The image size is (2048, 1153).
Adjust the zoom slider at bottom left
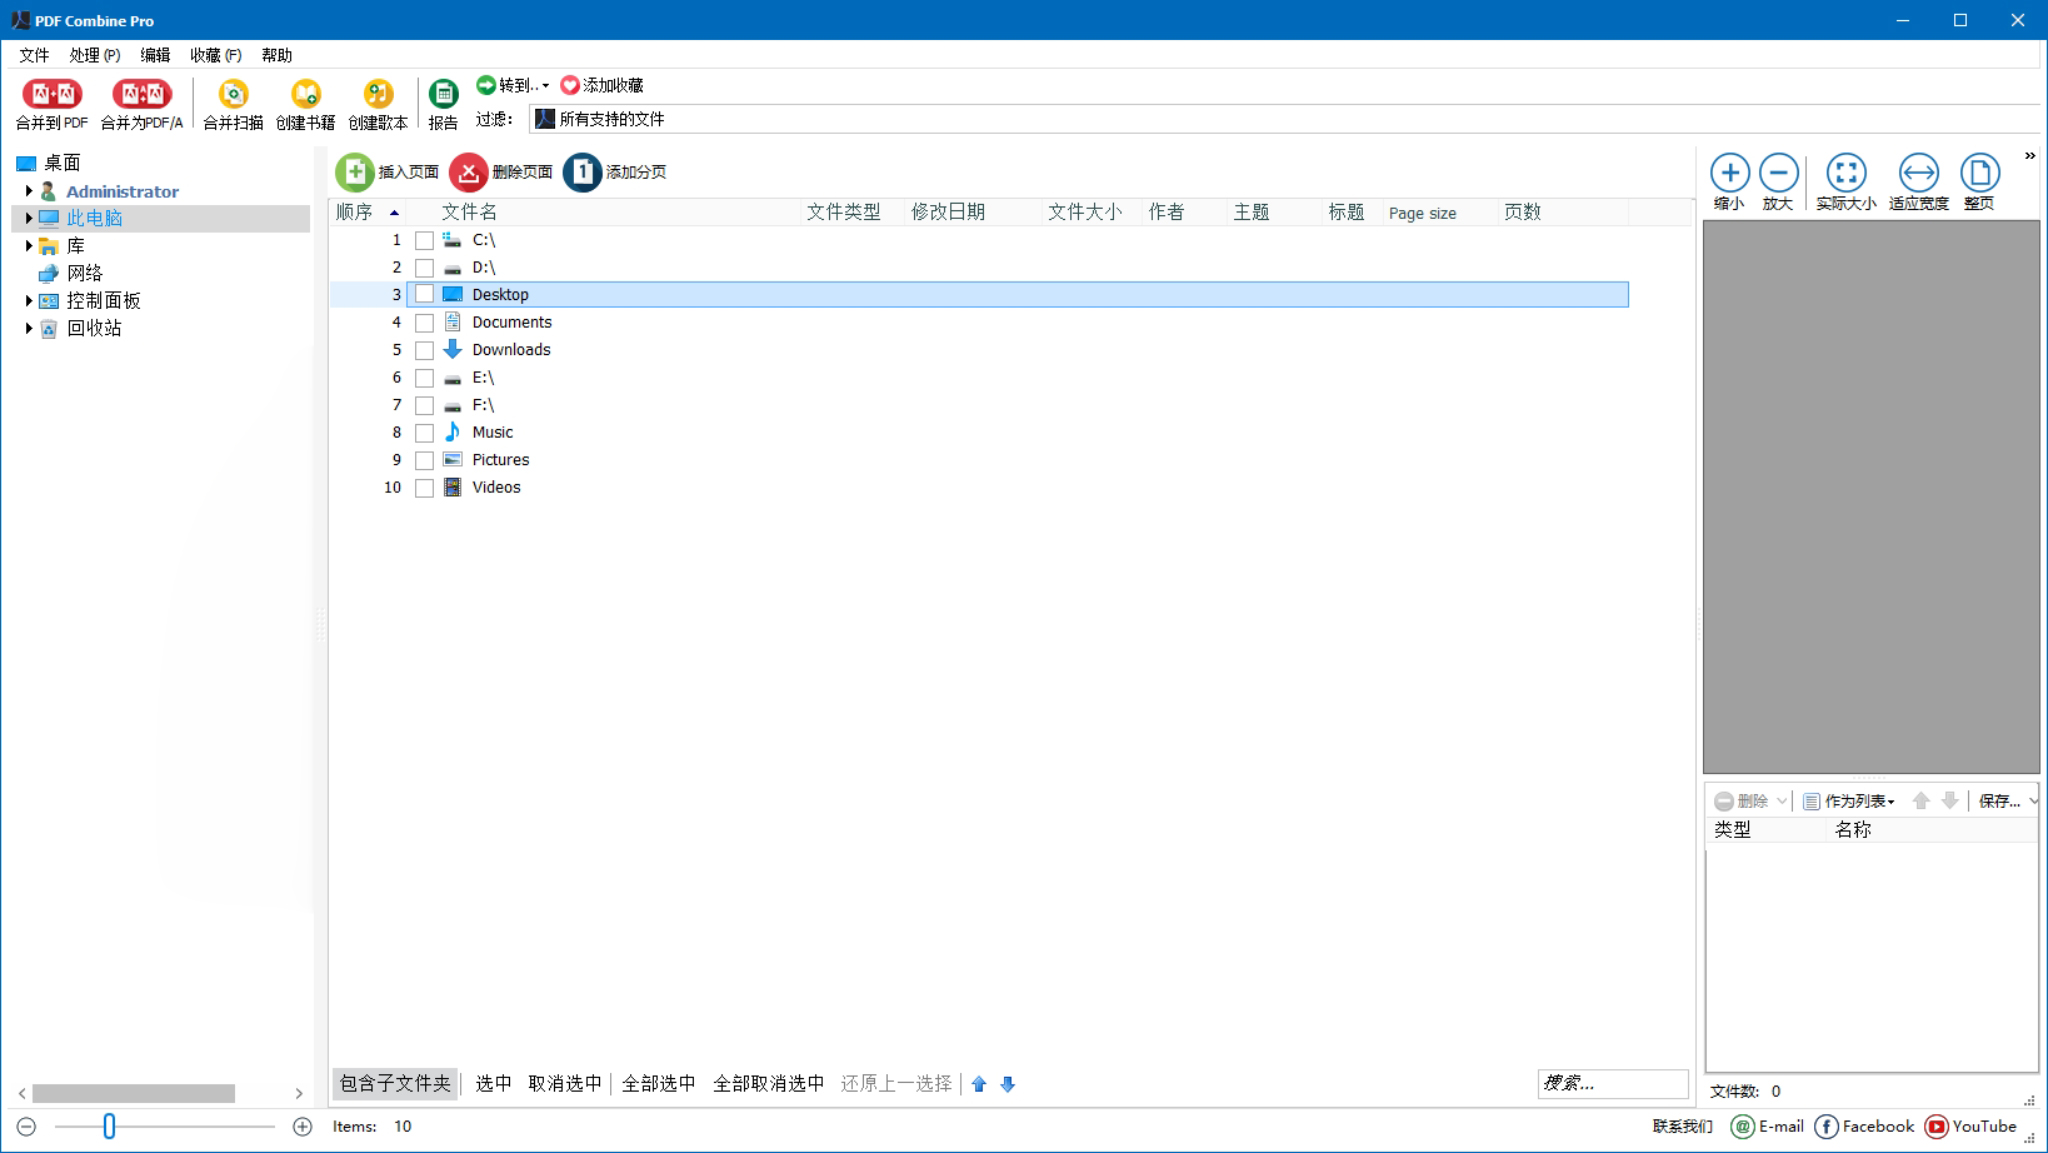coord(110,1126)
